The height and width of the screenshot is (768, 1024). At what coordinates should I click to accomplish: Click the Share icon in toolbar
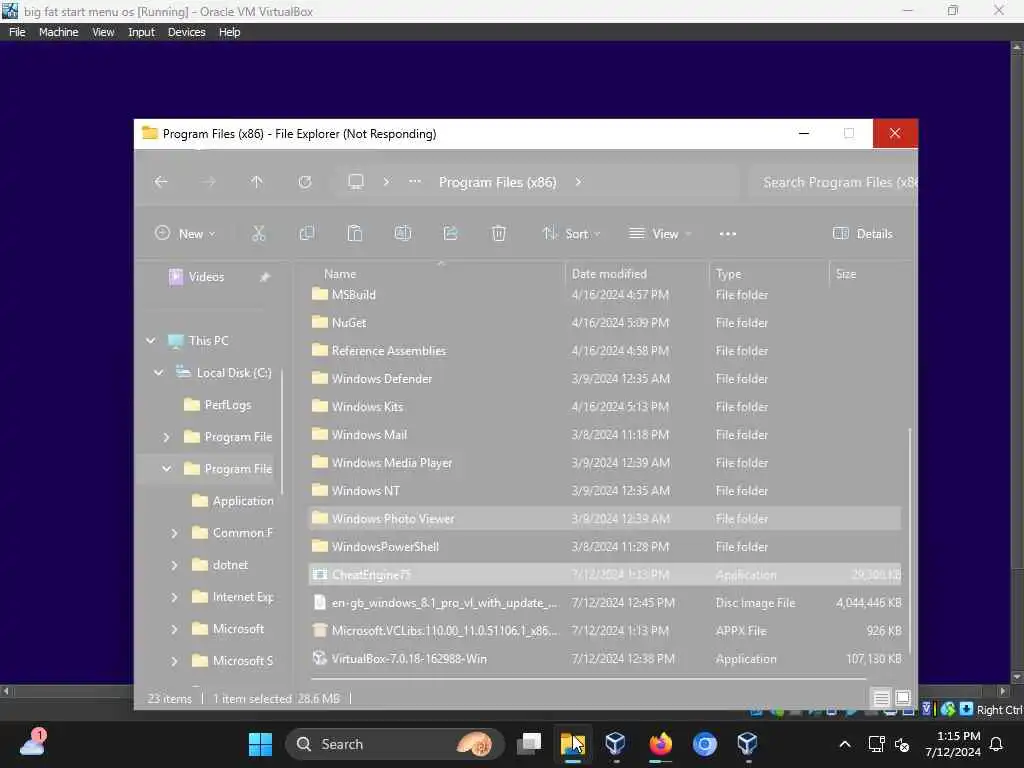[451, 233]
